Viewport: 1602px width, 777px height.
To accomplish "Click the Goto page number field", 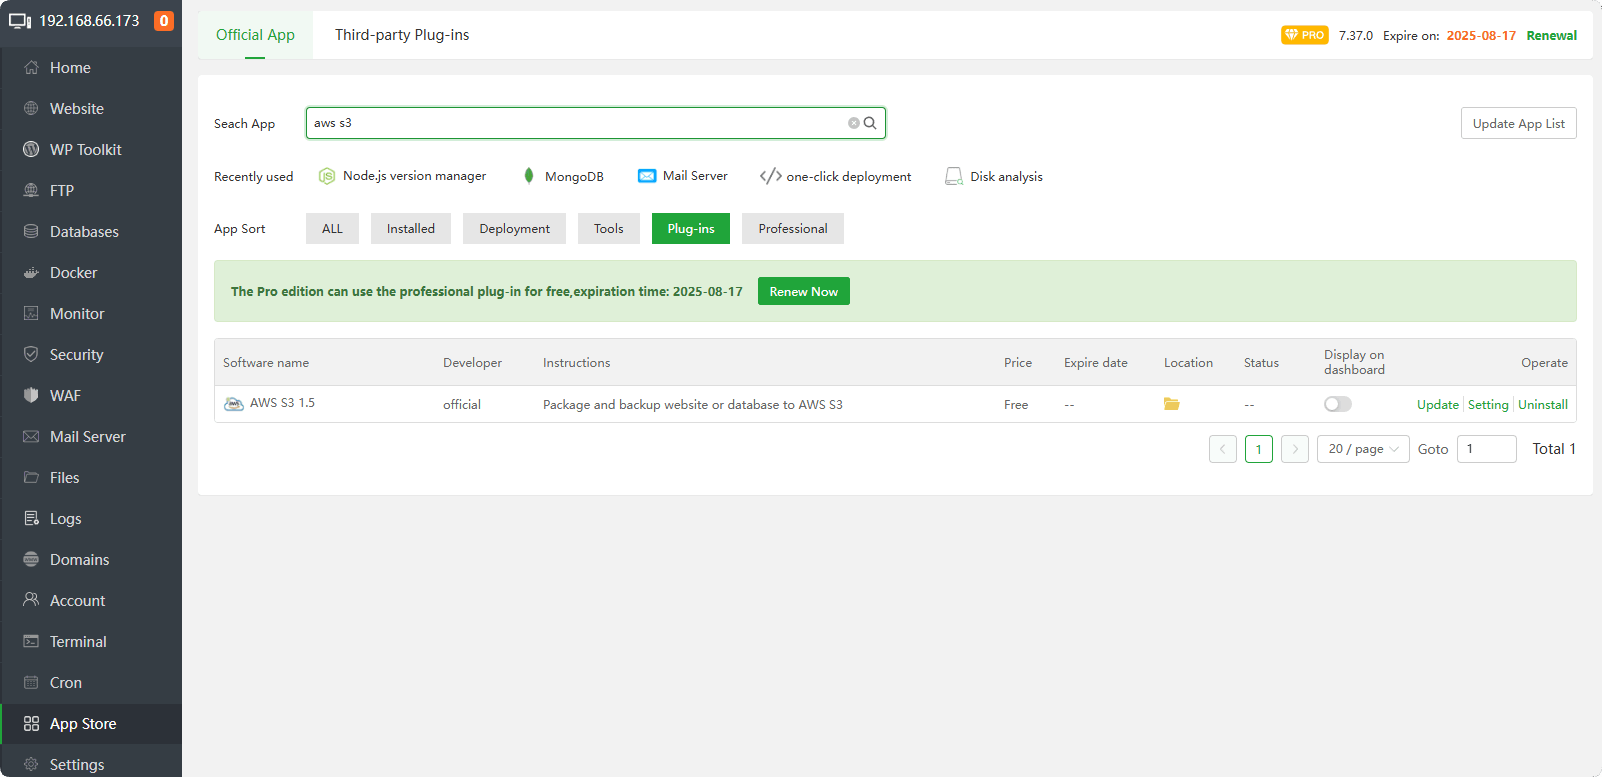I will tap(1487, 449).
